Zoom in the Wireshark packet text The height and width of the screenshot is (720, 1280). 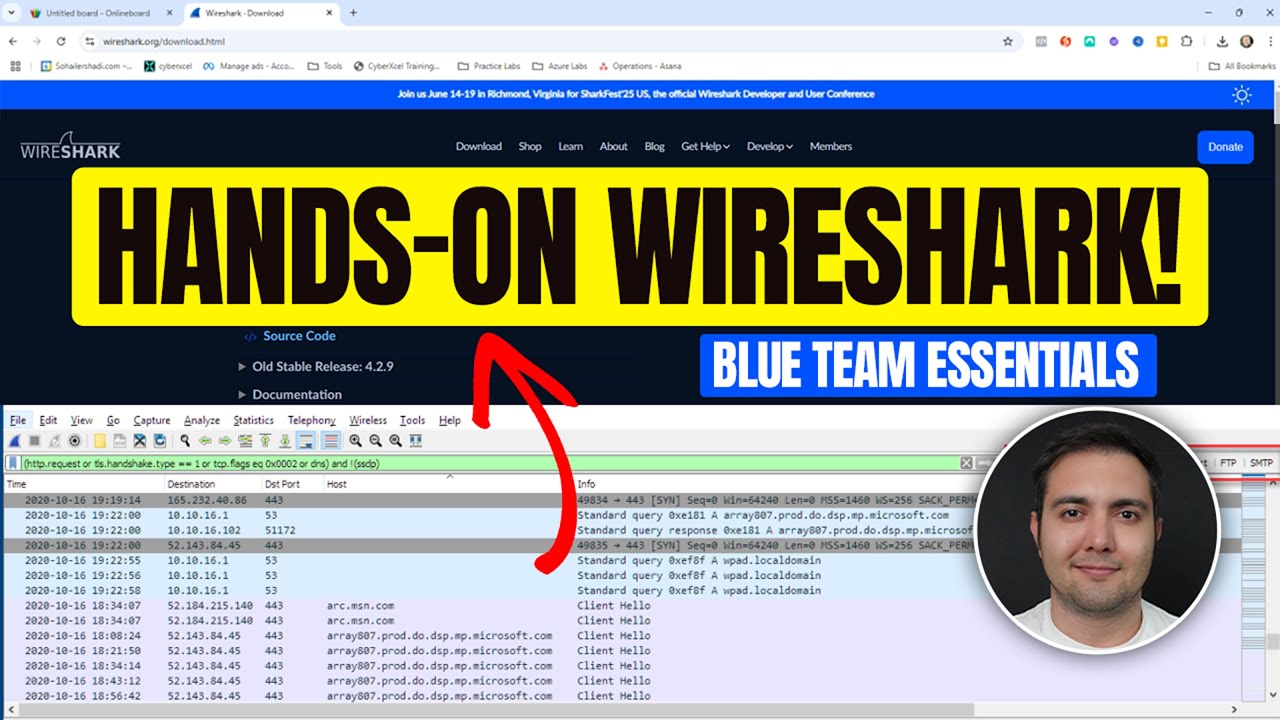[x=356, y=441]
